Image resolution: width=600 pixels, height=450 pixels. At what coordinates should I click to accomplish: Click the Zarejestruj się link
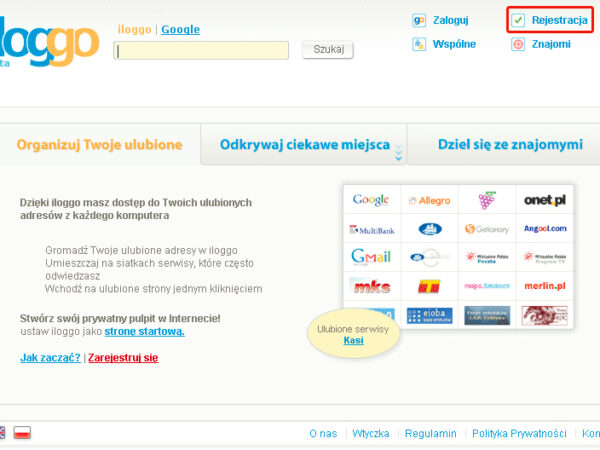coord(123,358)
